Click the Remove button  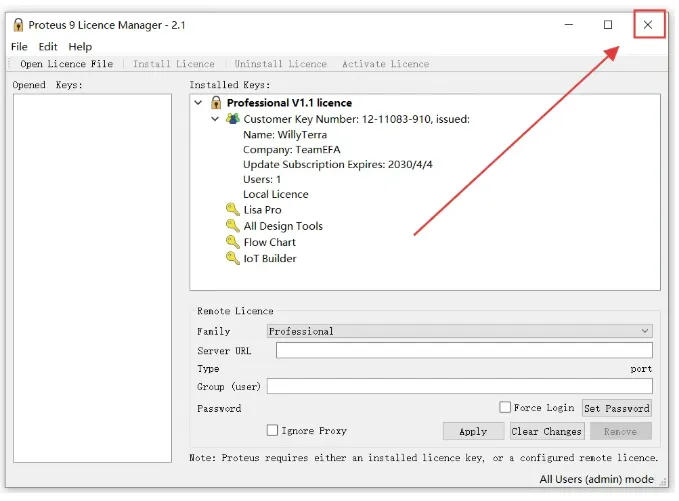click(621, 431)
